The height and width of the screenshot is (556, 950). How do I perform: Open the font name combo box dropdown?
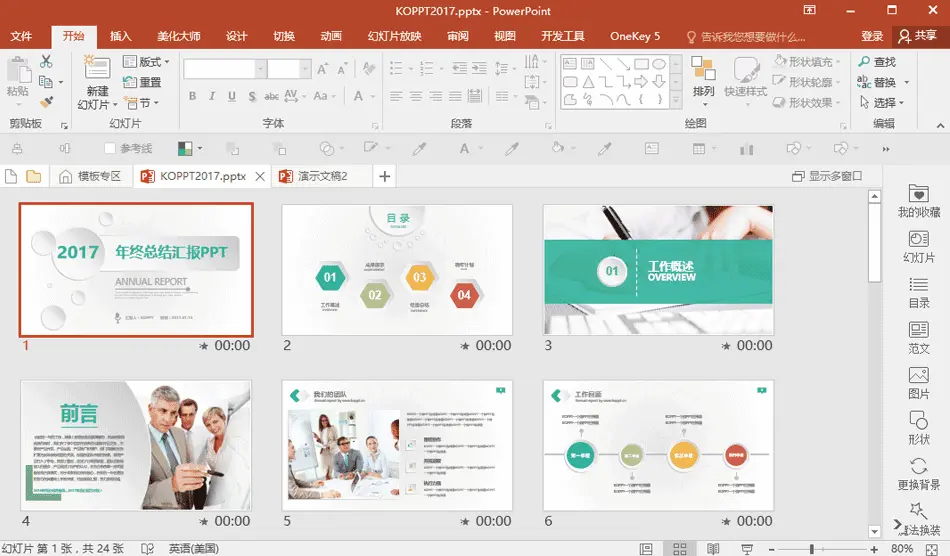[261, 68]
